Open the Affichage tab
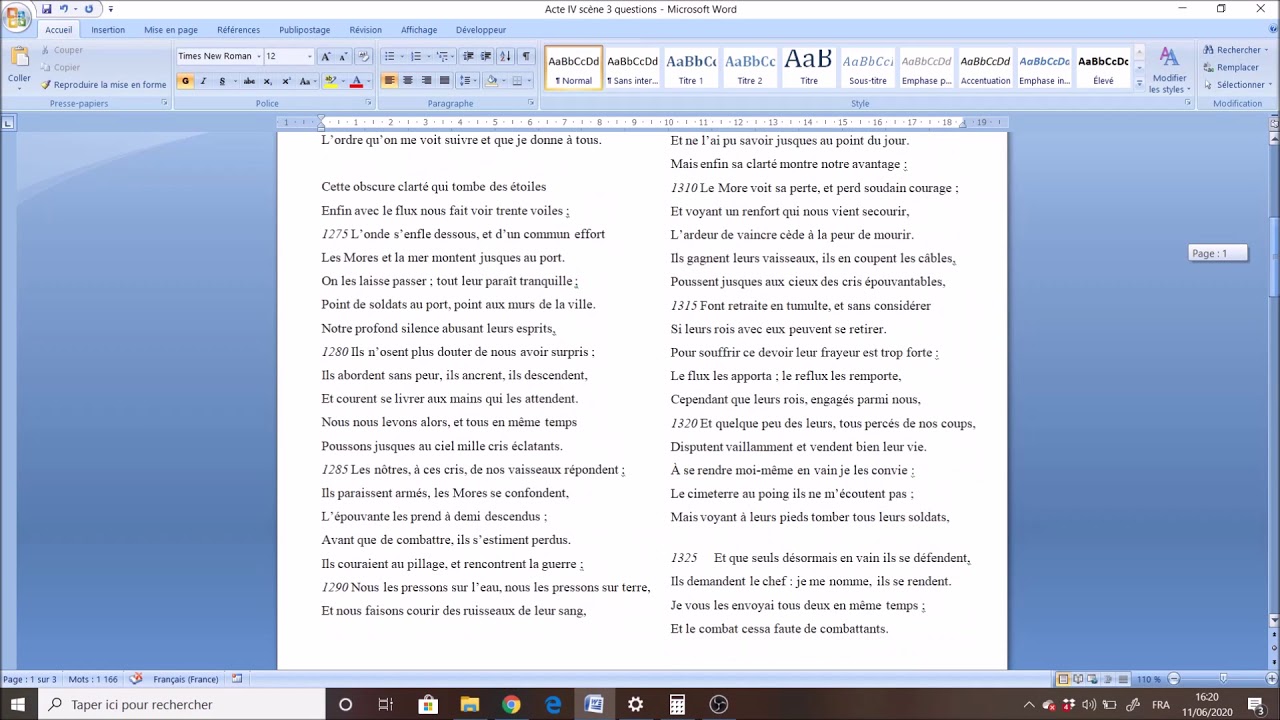This screenshot has height=720, width=1280. click(x=419, y=30)
